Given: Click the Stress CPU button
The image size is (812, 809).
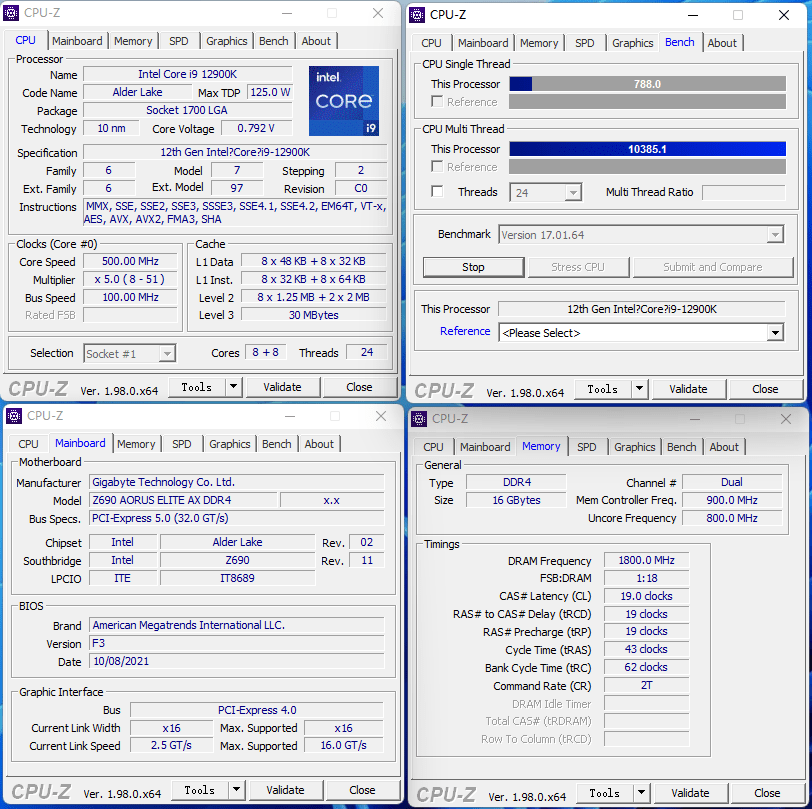Looking at the screenshot, I should pos(578,267).
